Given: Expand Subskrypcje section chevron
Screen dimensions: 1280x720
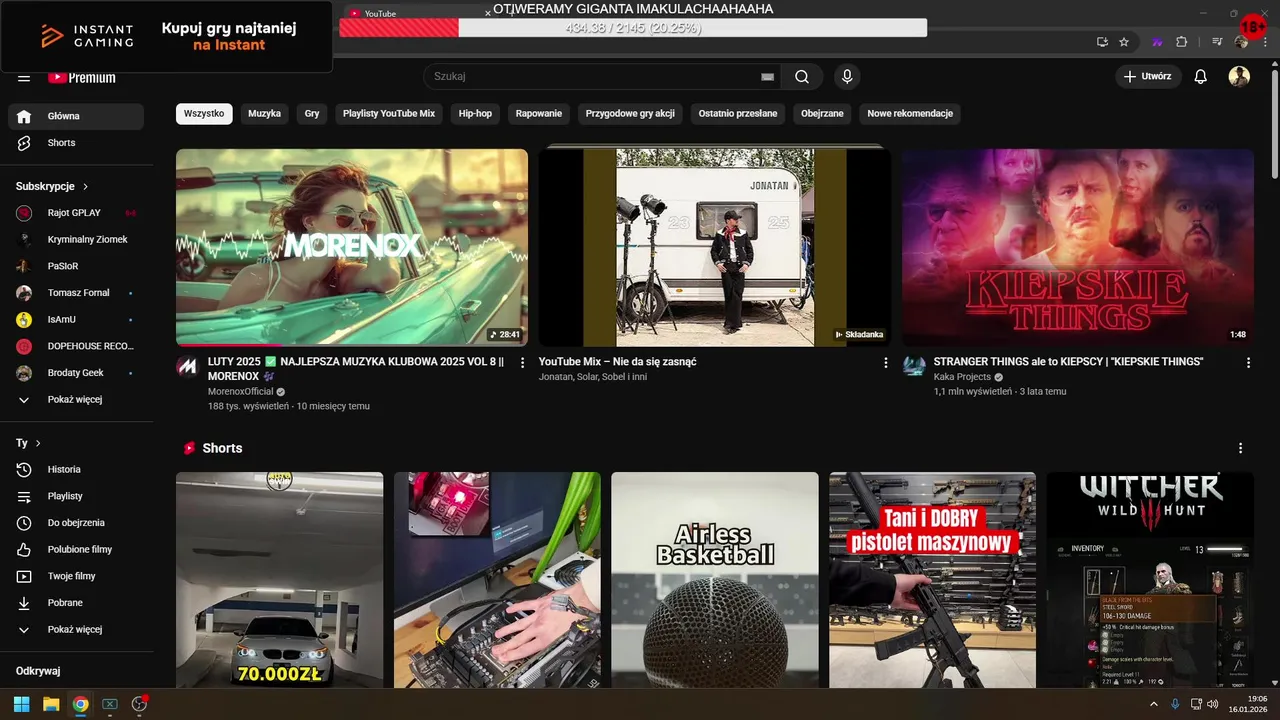Looking at the screenshot, I should point(86,186).
